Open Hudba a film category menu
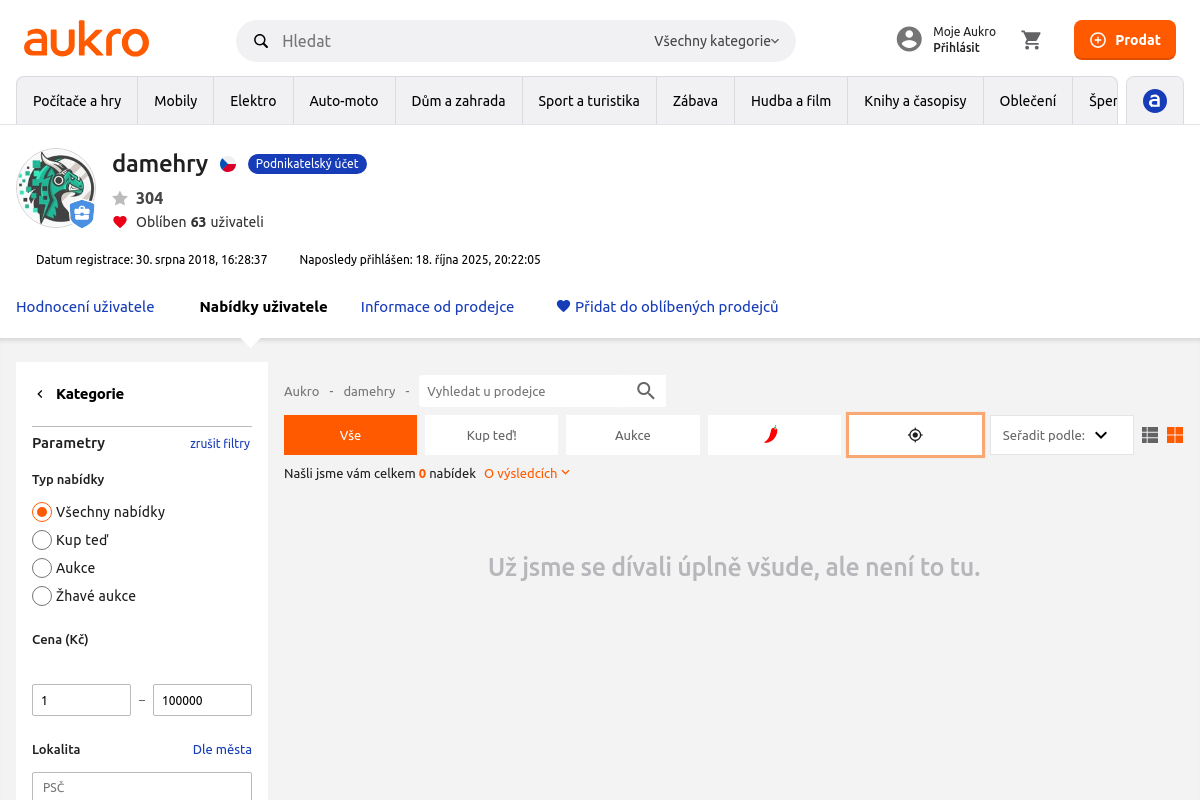The height and width of the screenshot is (800, 1200). pyautogui.click(x=791, y=101)
